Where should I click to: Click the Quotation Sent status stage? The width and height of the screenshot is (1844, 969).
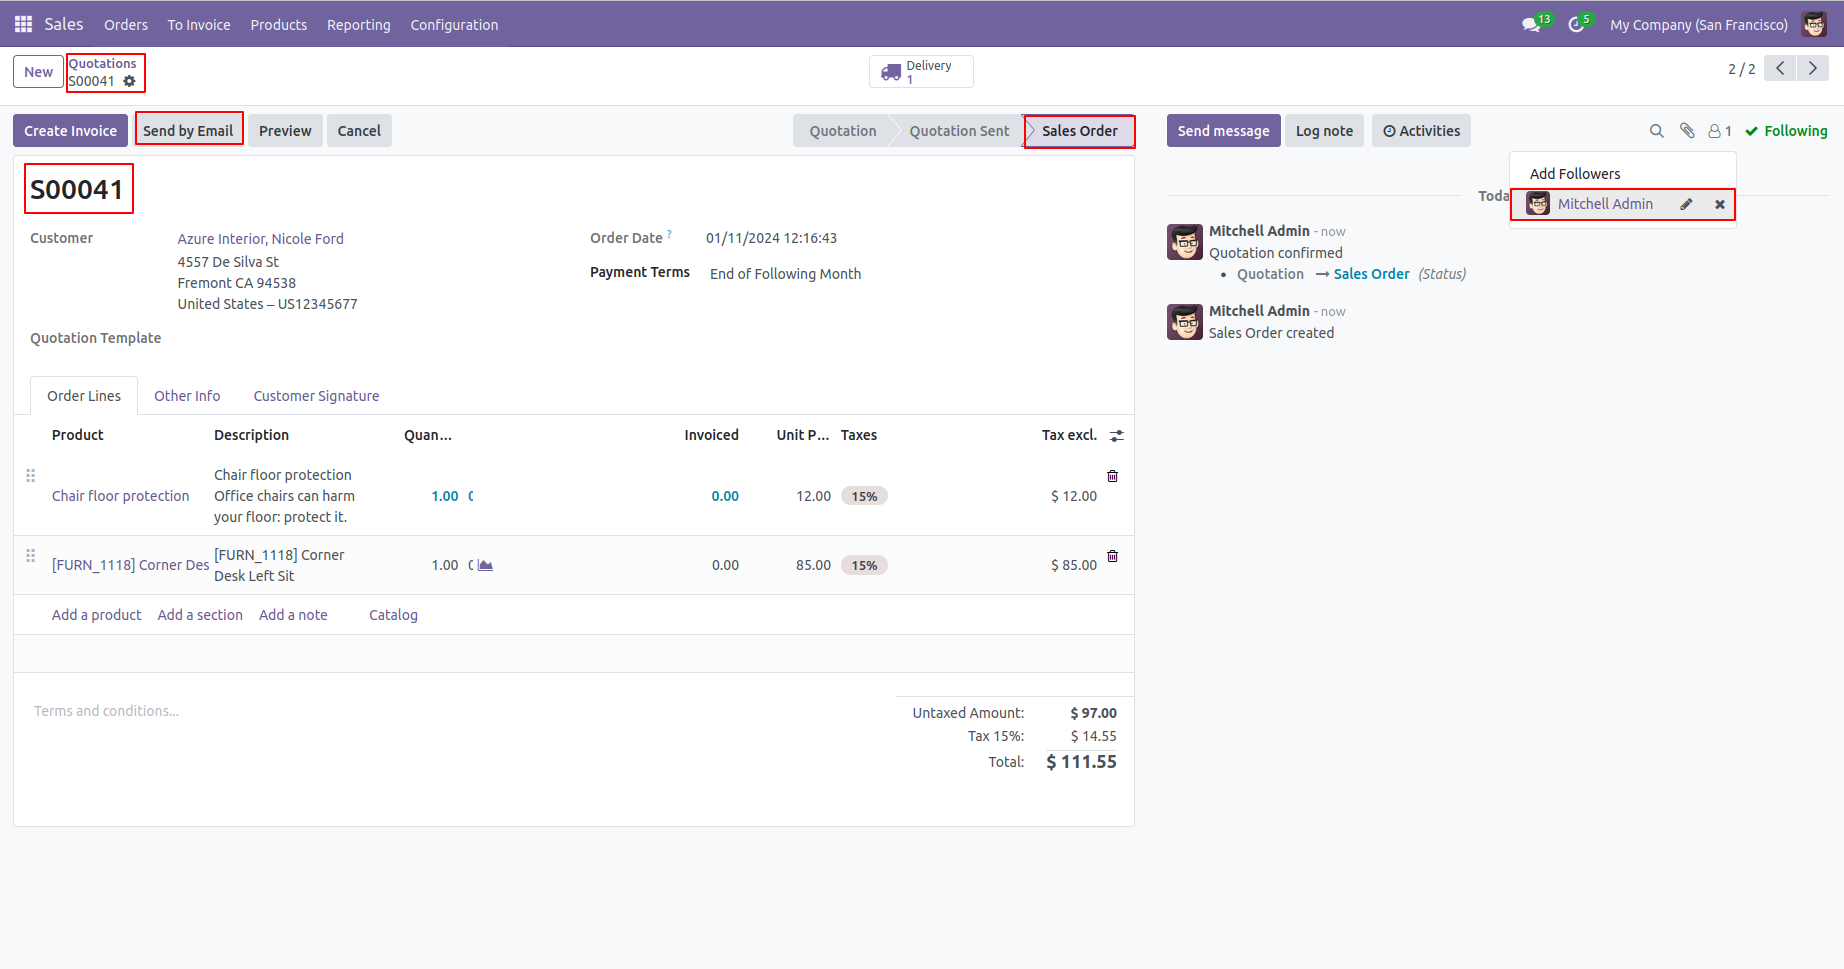958,131
